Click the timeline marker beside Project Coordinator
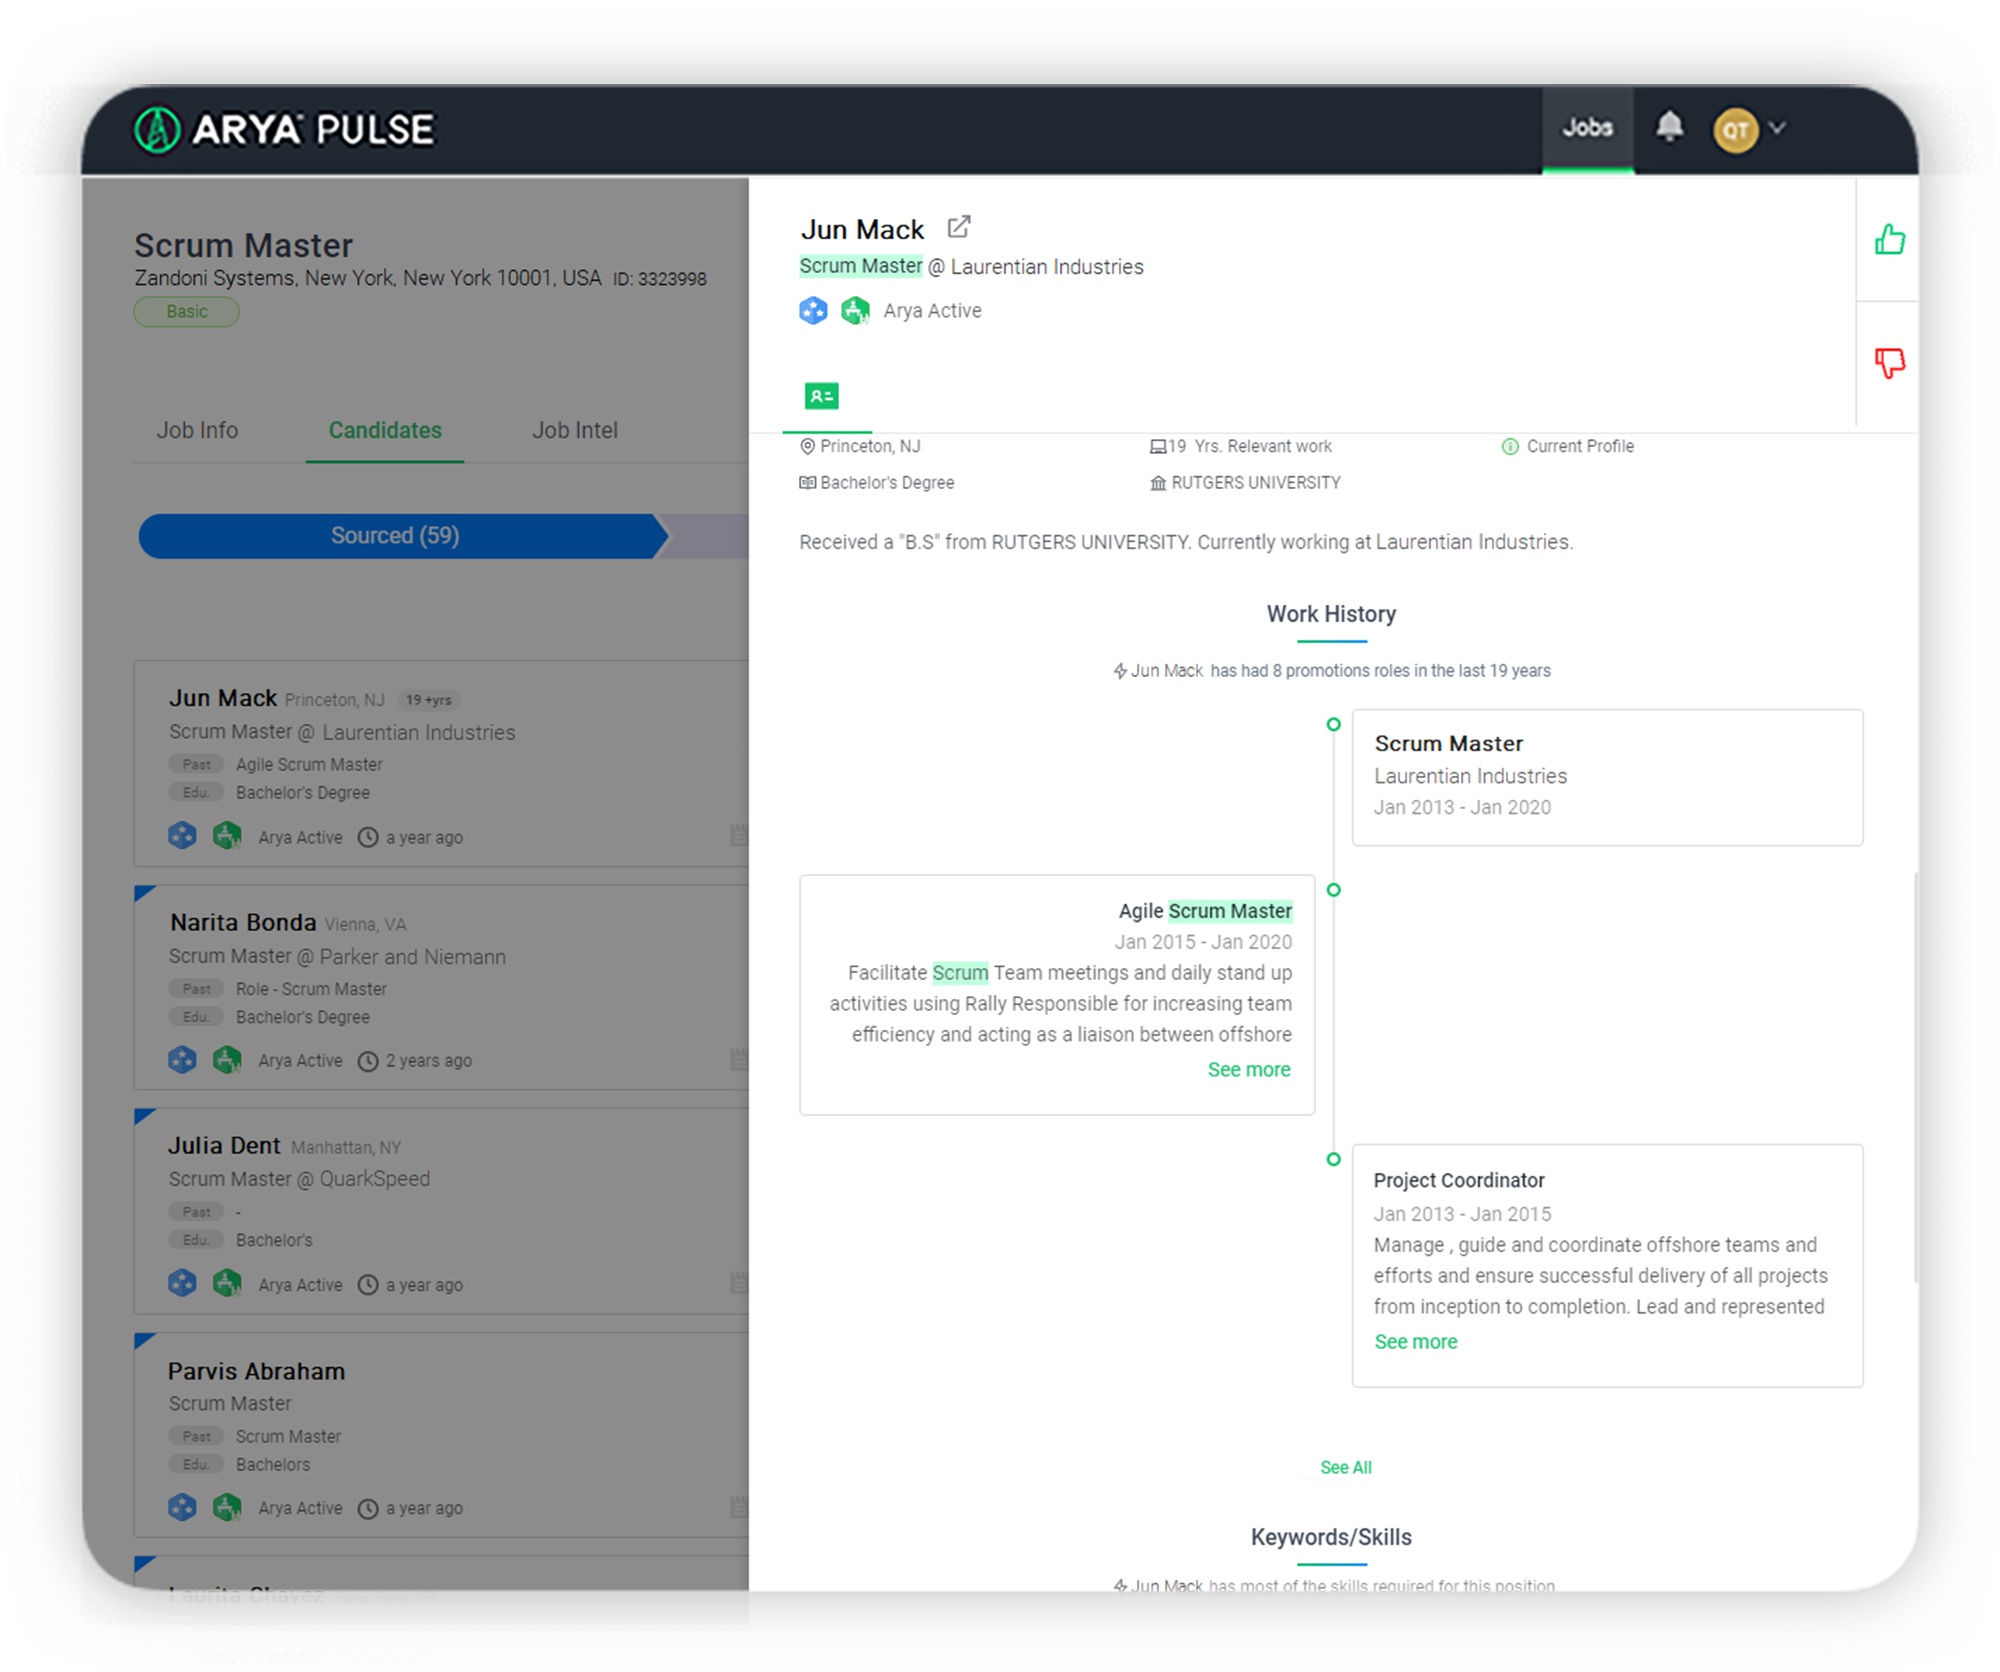Image resolution: width=2000 pixels, height=1672 pixels. [1333, 1160]
